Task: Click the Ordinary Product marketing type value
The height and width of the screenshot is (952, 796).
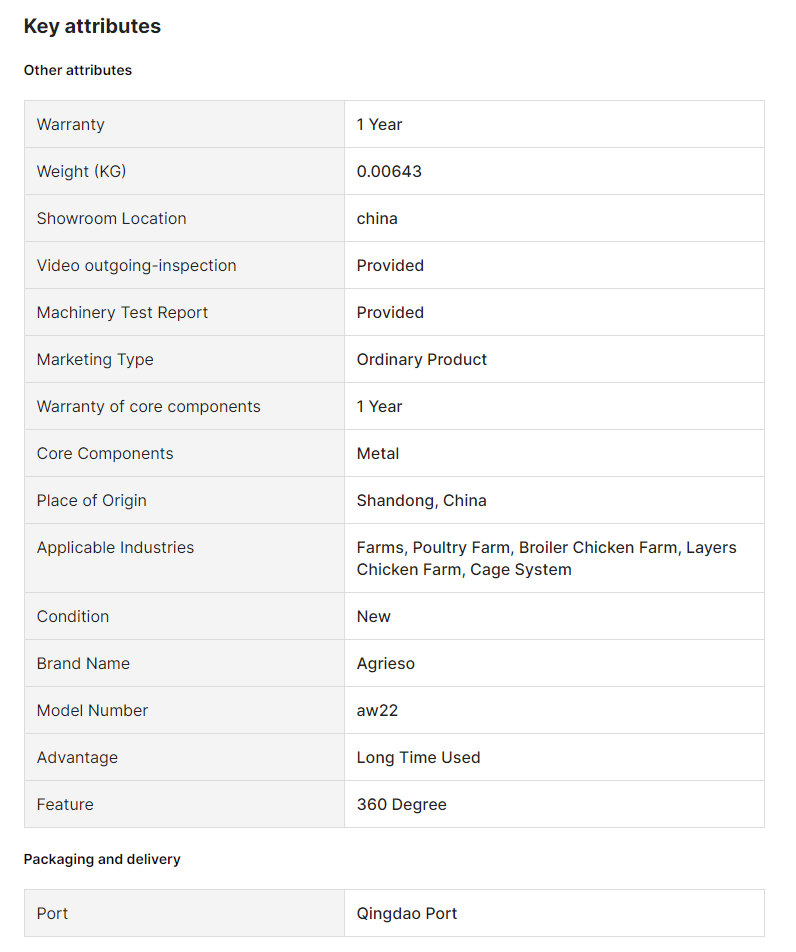Action: pos(421,359)
